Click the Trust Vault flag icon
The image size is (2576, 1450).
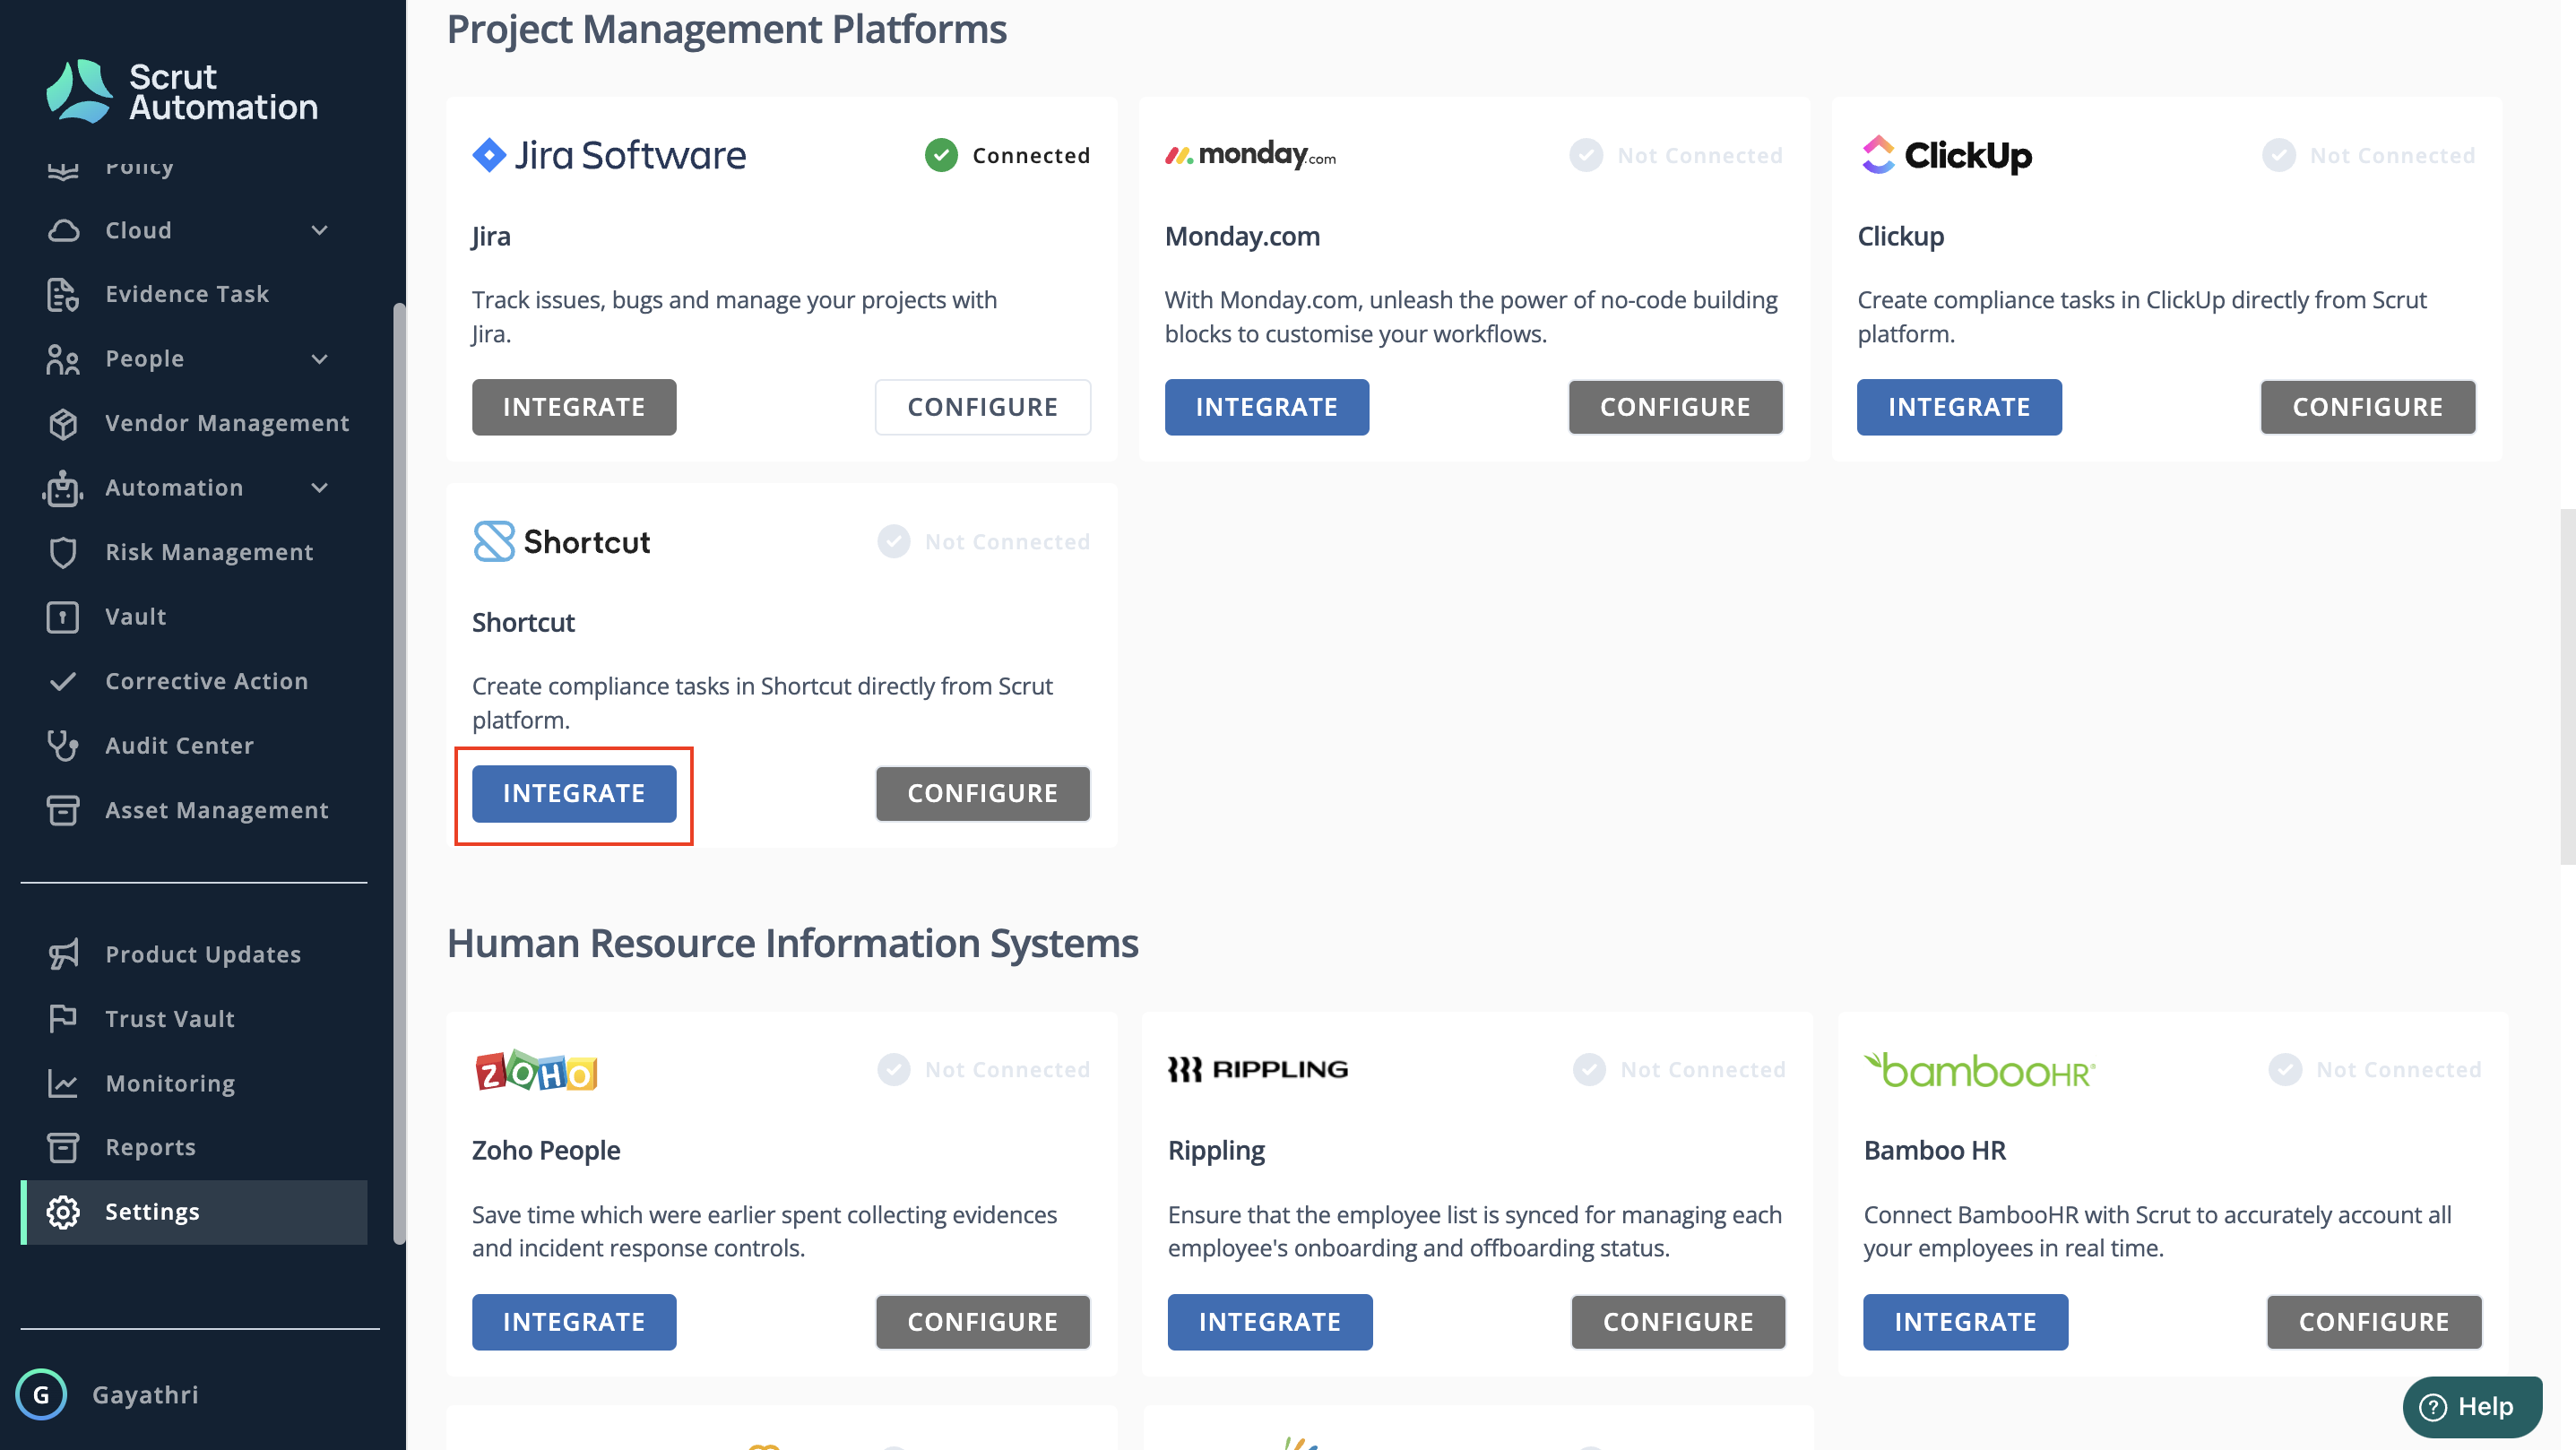point(63,1019)
